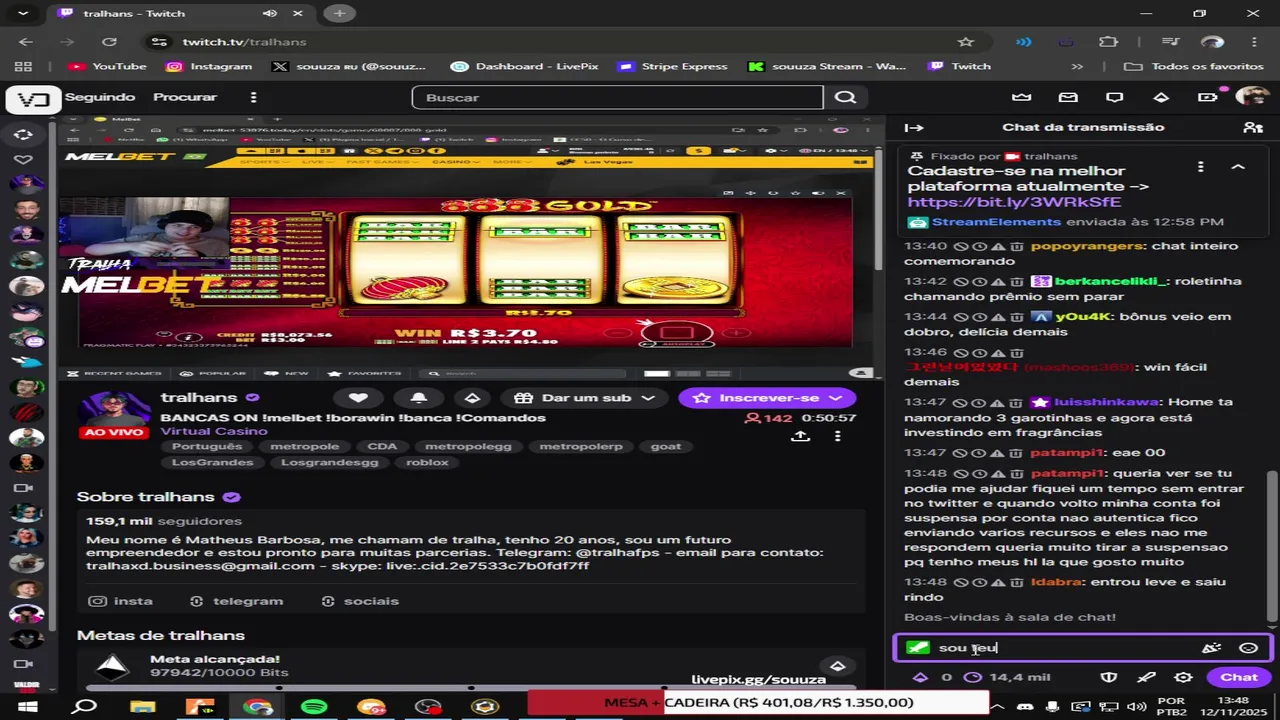Click the cheer bits icon next to bell
The width and height of the screenshot is (1280, 720).
pos(472,397)
